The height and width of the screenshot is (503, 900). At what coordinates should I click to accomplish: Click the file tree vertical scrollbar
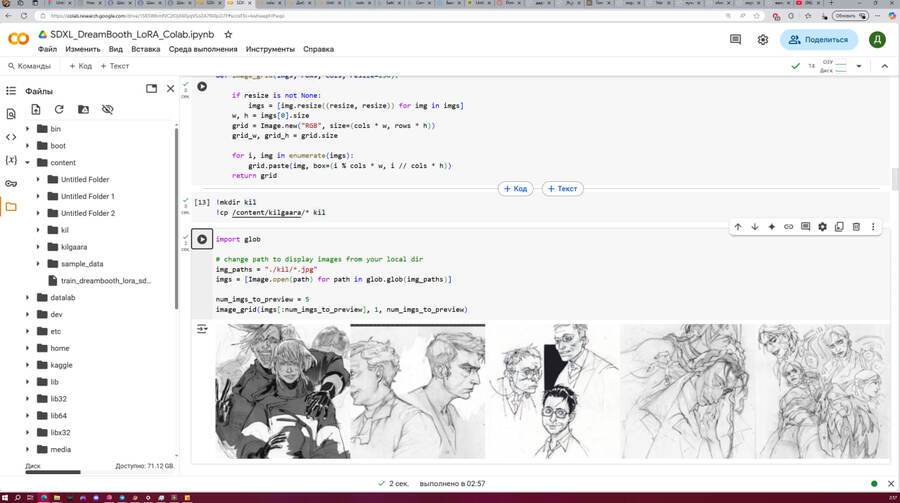pos(176,218)
